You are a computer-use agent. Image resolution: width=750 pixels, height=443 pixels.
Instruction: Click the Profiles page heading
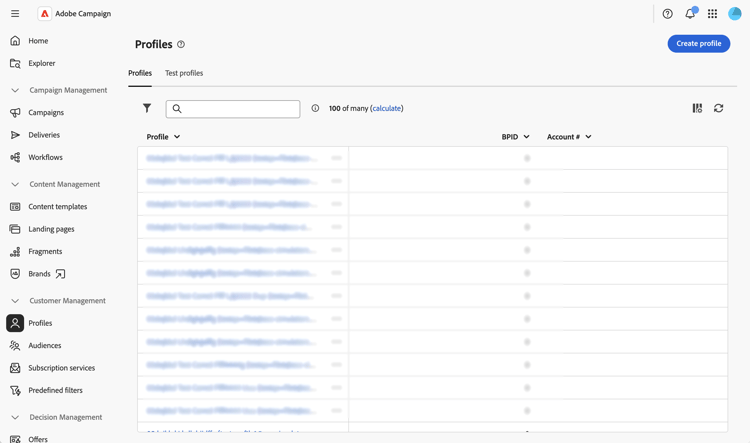154,44
